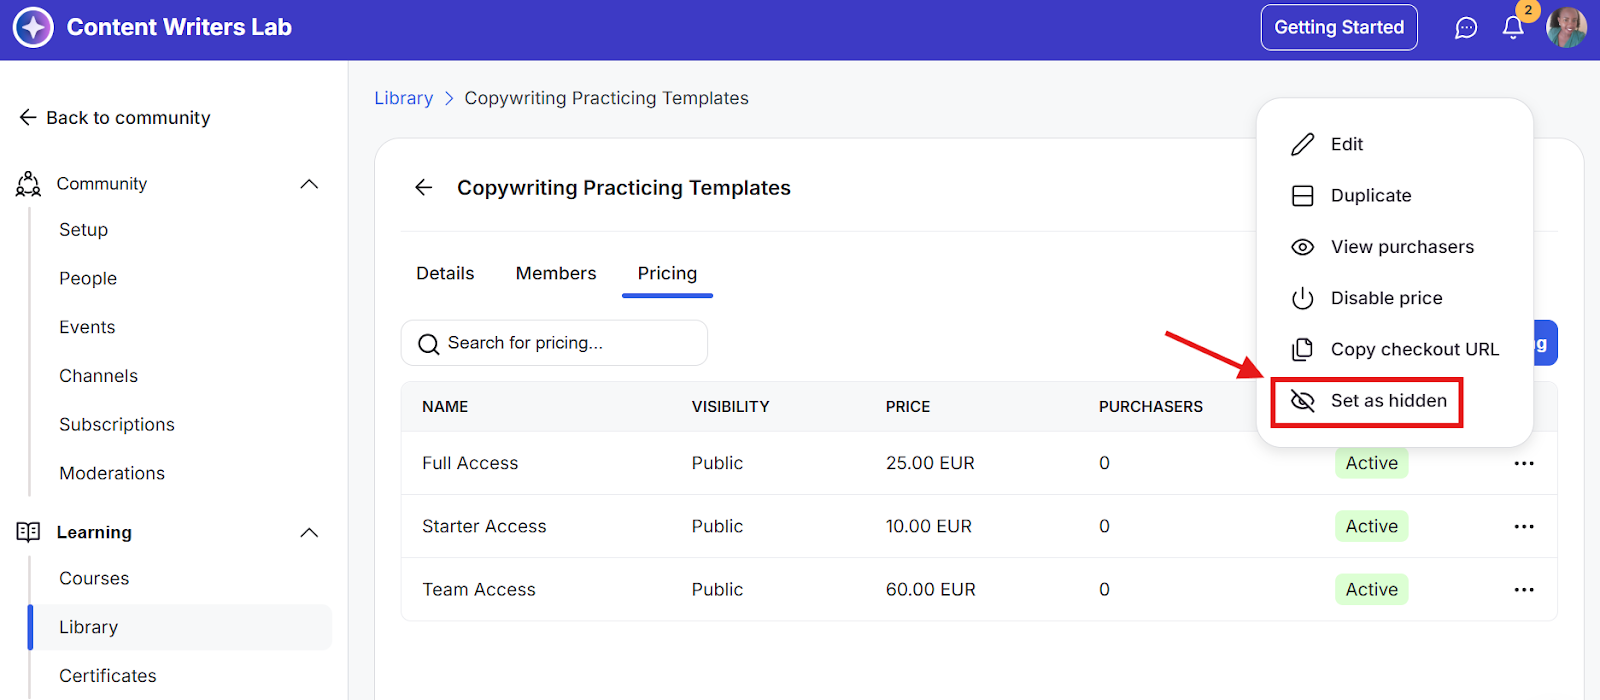Click the Getting Started button
The image size is (1600, 700).
pyautogui.click(x=1338, y=28)
